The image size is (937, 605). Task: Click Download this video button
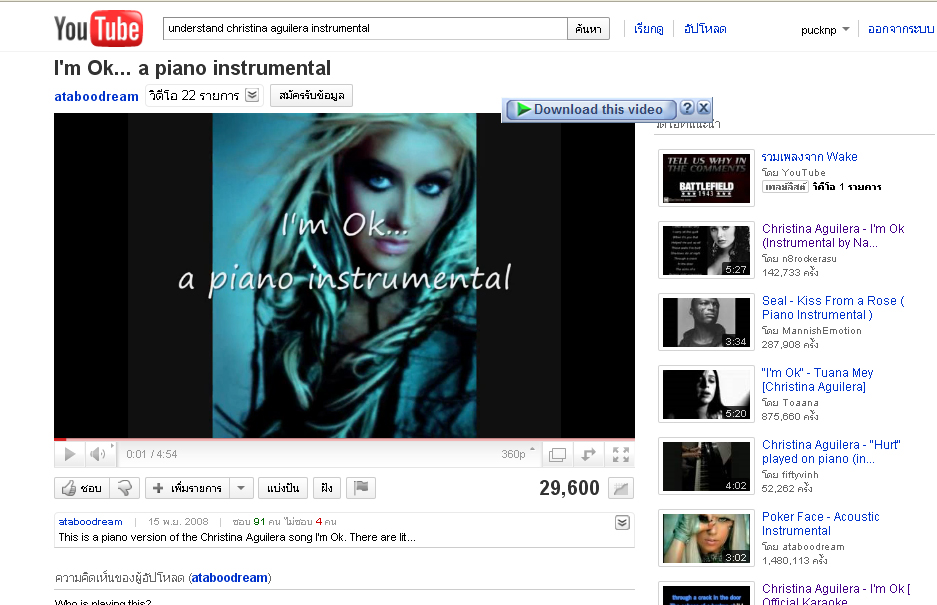coord(591,109)
